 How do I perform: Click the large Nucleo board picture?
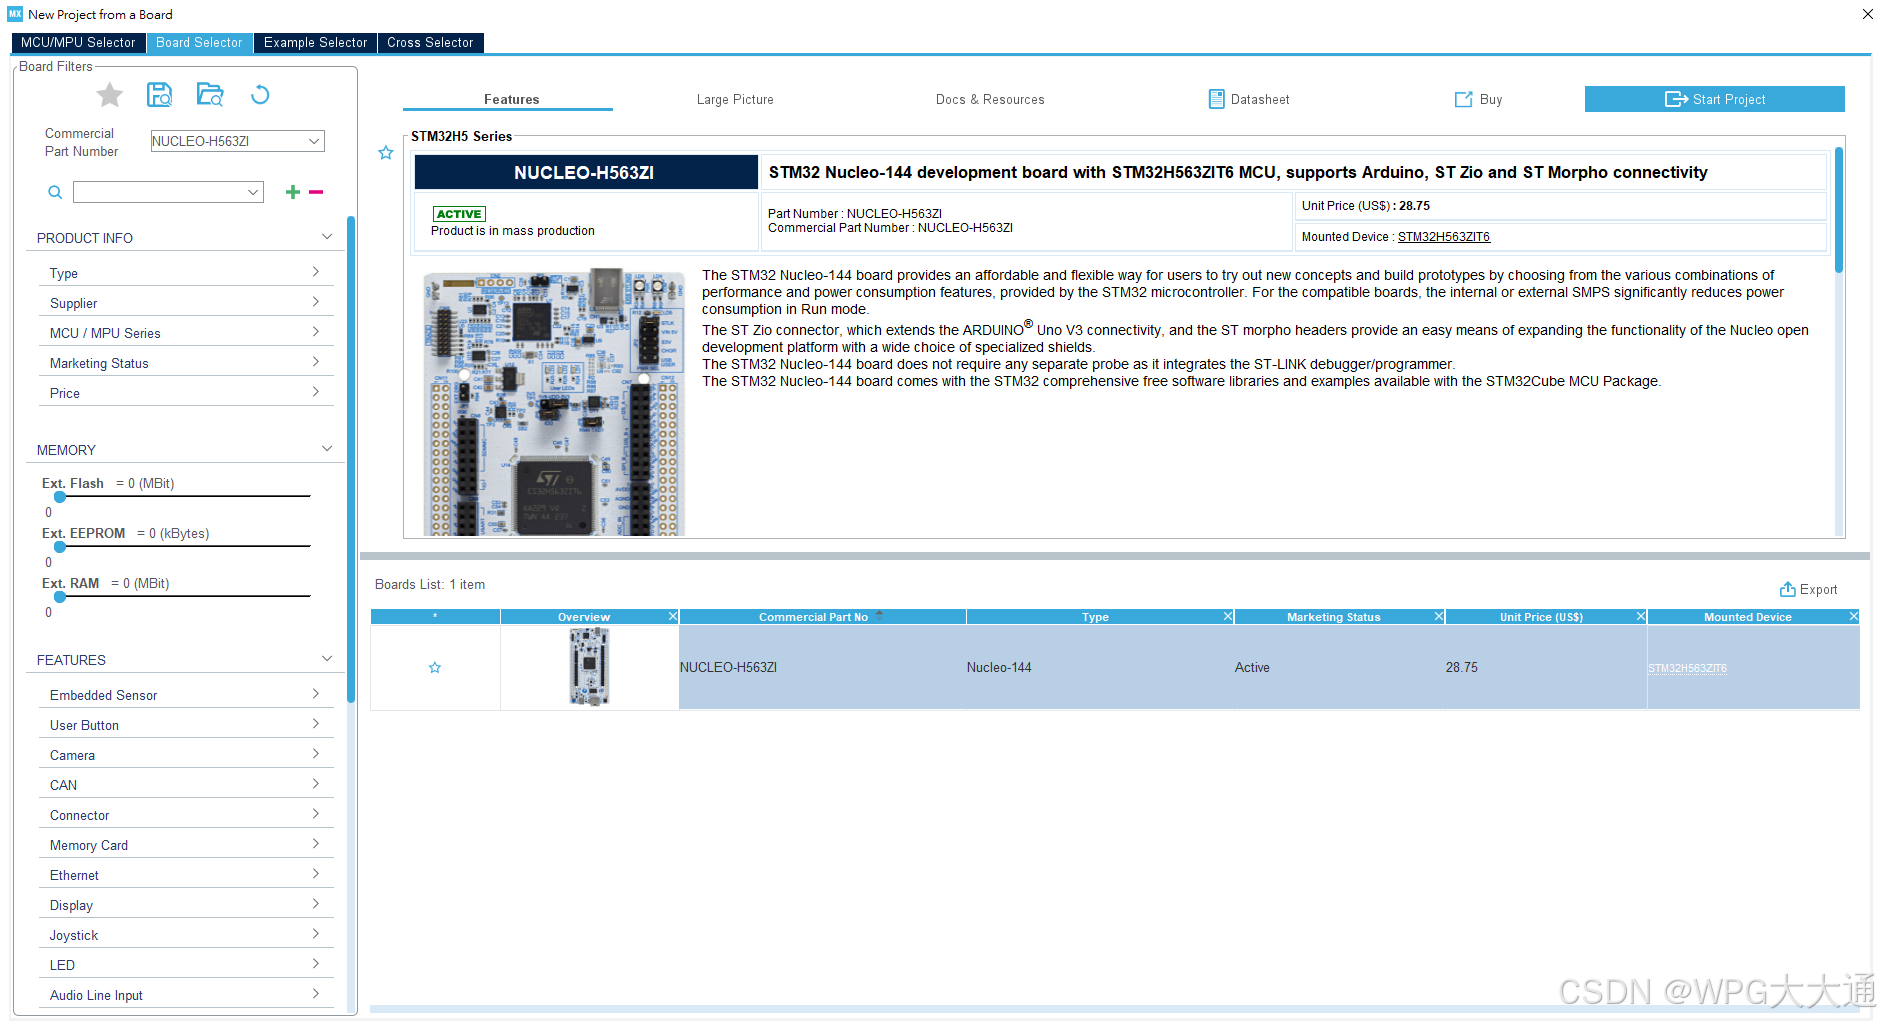553,402
